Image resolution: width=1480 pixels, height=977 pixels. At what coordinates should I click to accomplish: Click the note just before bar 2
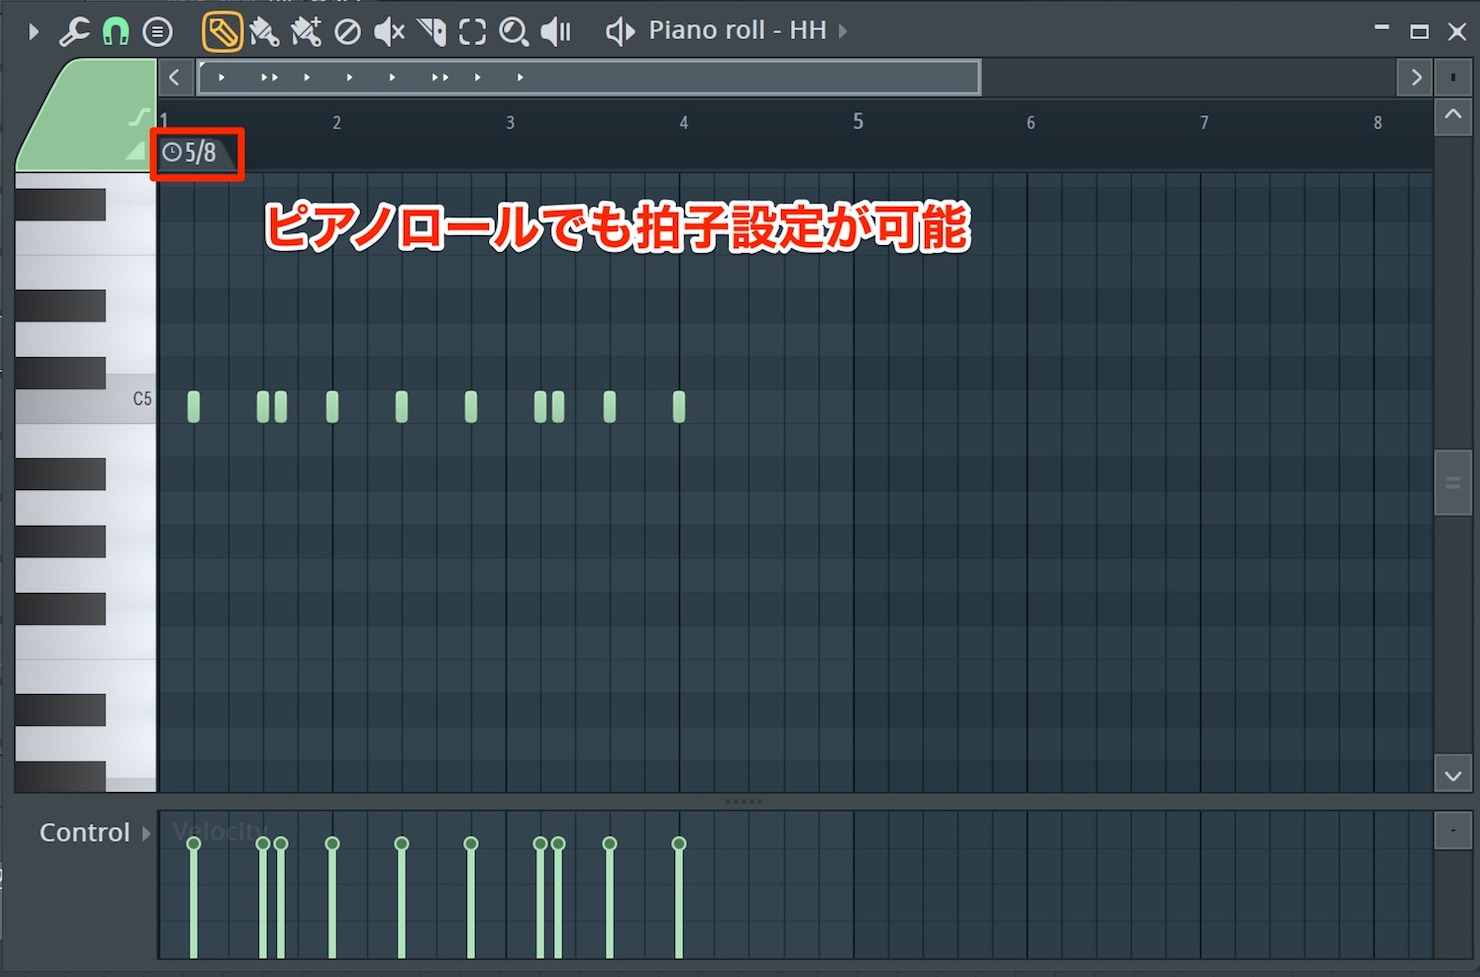(332, 407)
